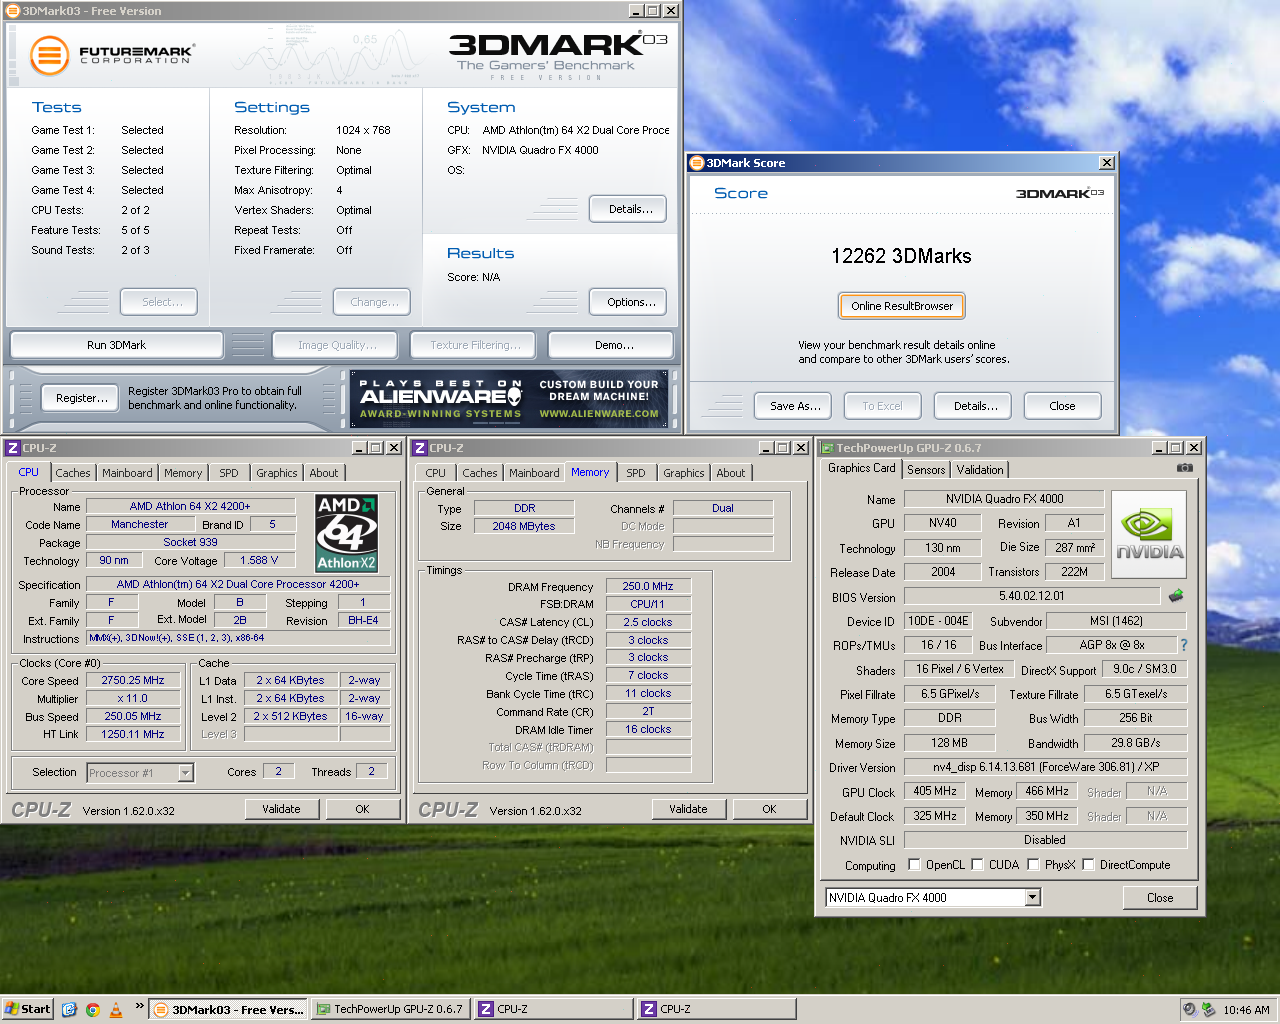Click the AMD Athlon X2 logo in CPU-Z
The image size is (1280, 1024).
[346, 533]
